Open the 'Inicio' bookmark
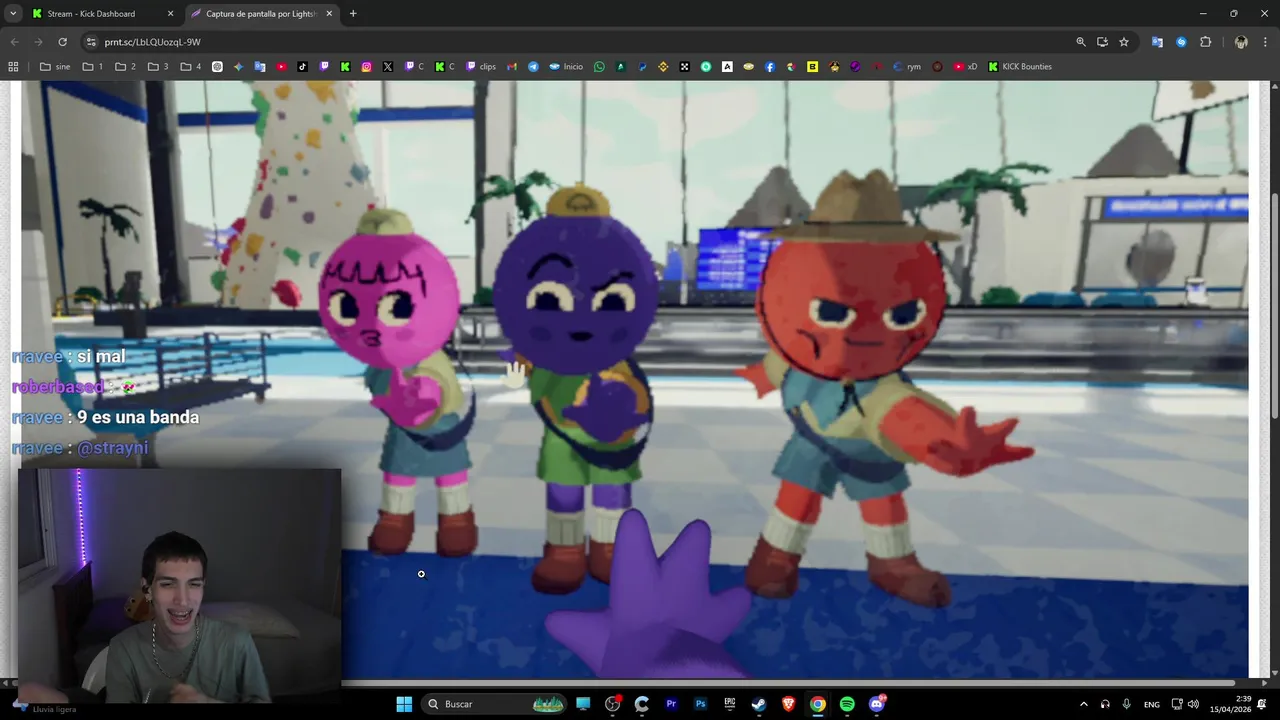 point(565,67)
